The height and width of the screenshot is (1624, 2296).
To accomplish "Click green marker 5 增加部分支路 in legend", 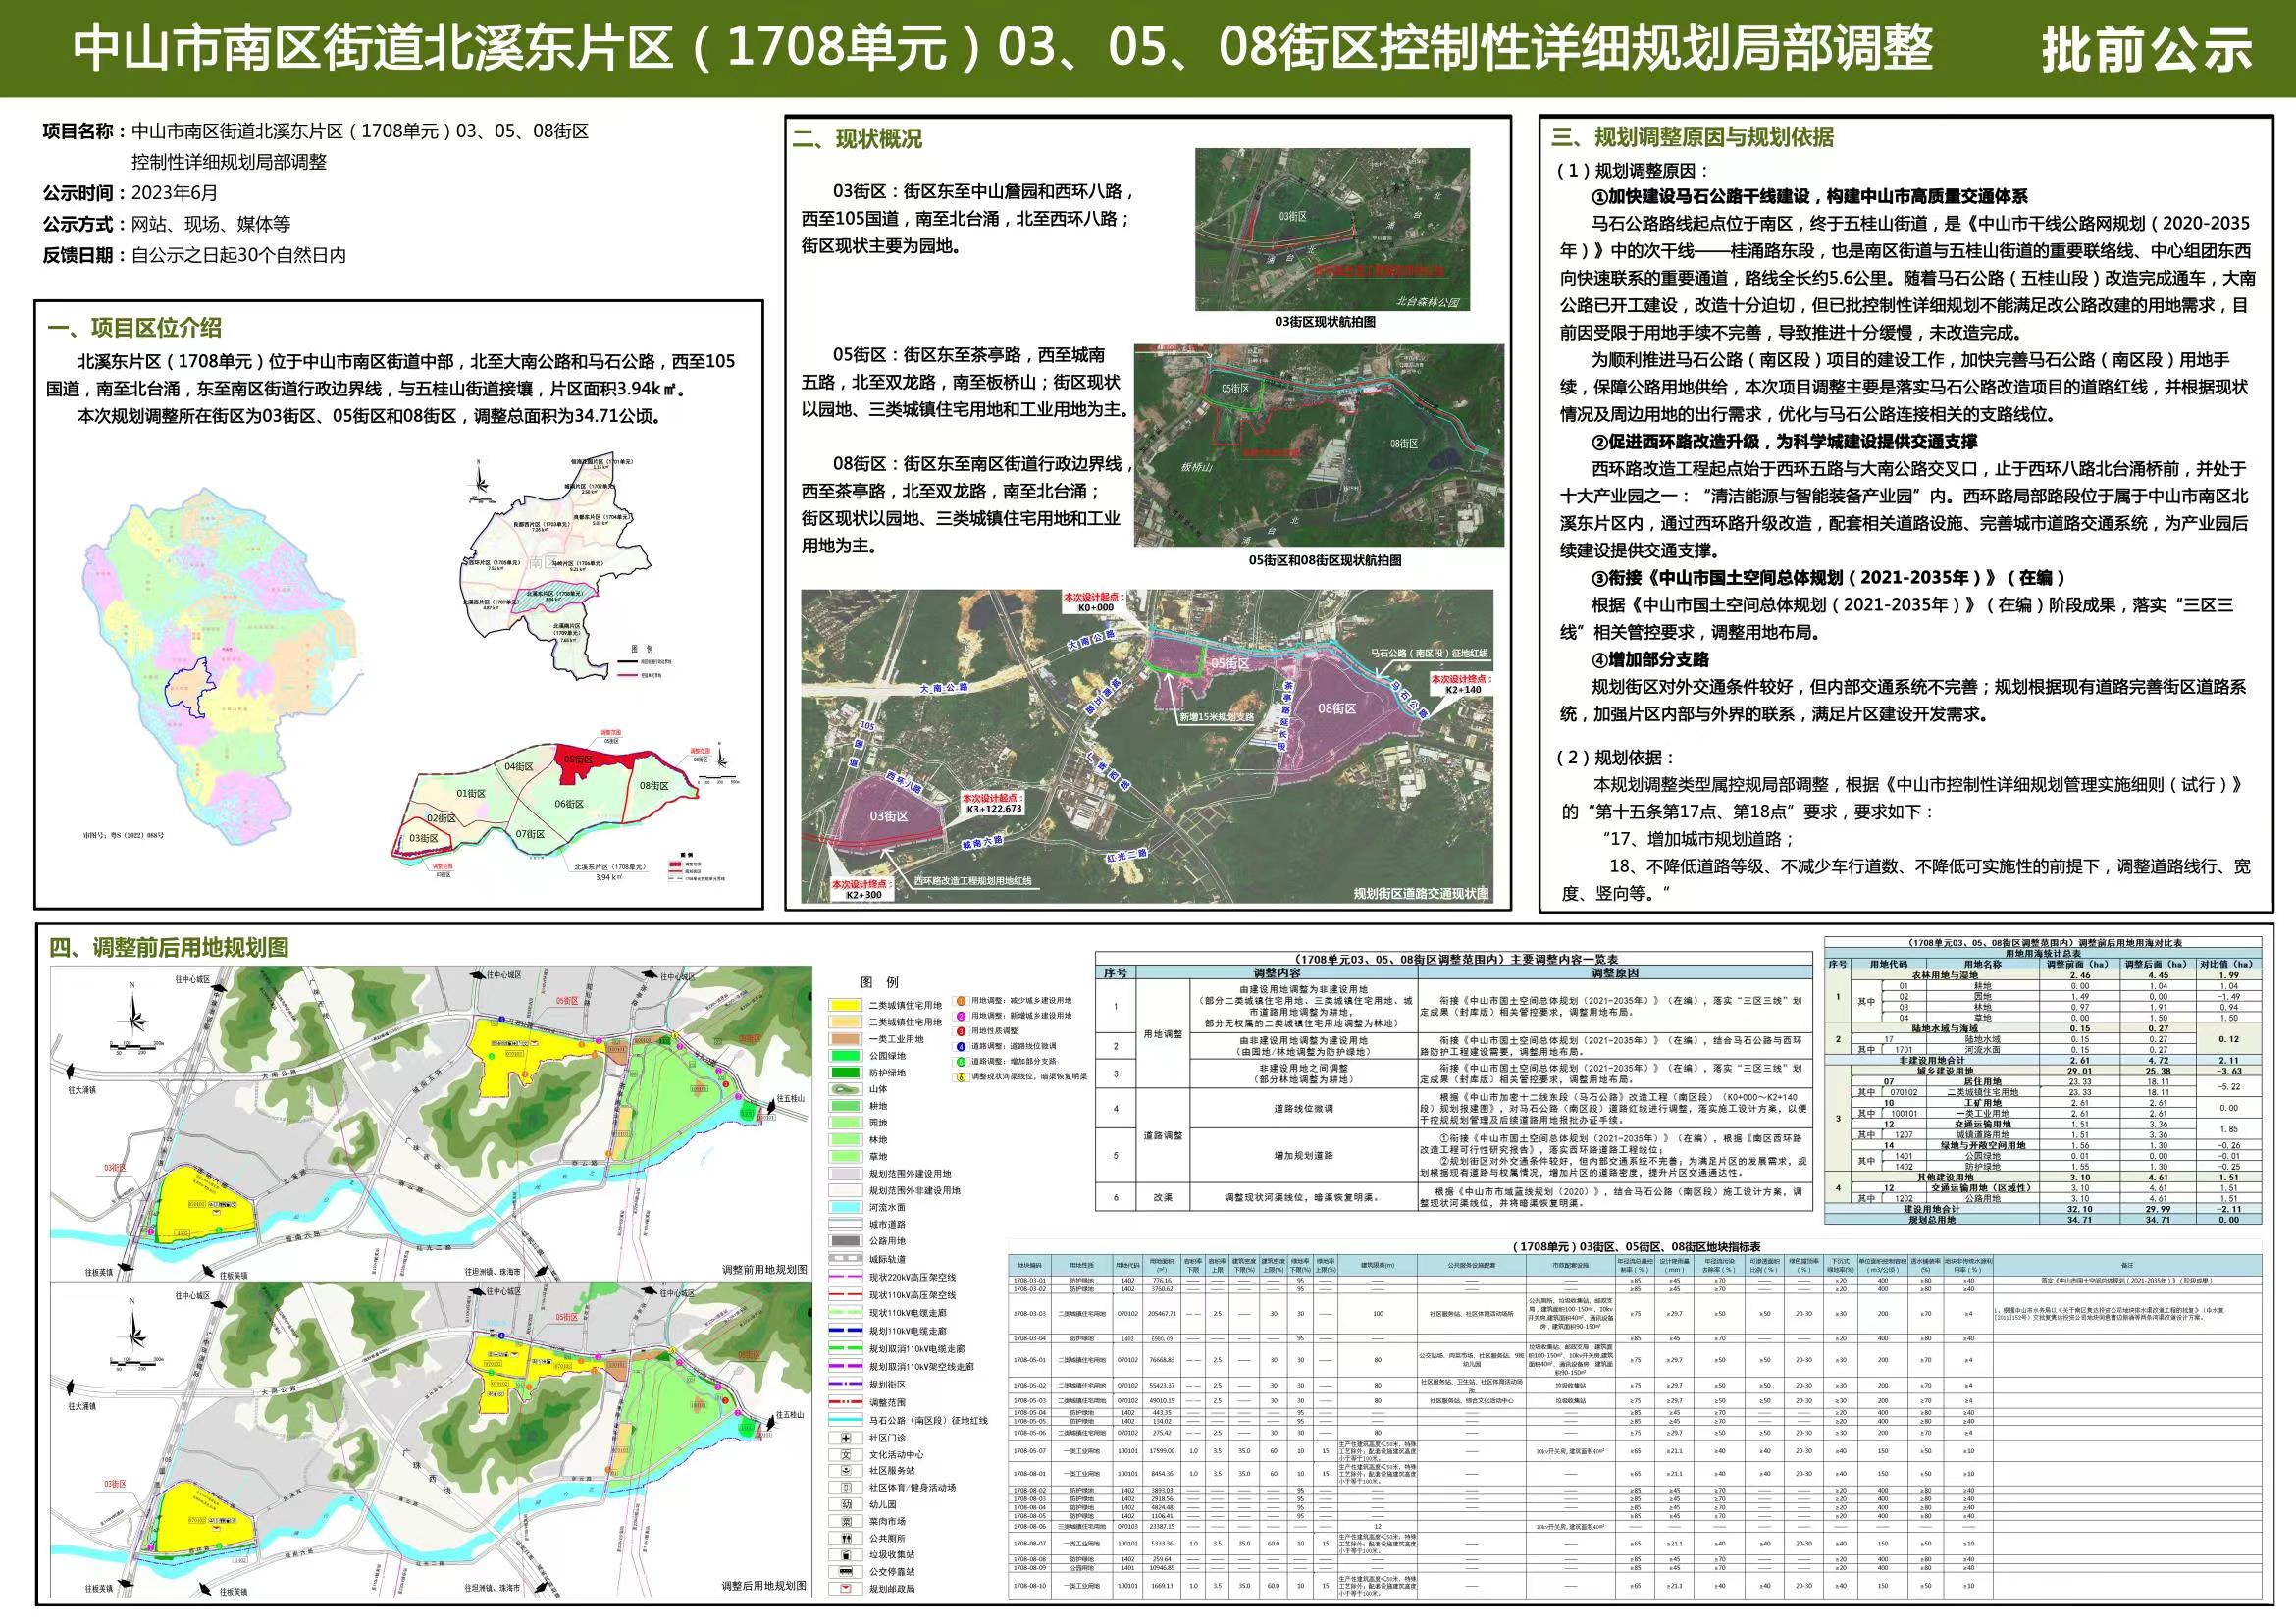I will click(961, 1061).
